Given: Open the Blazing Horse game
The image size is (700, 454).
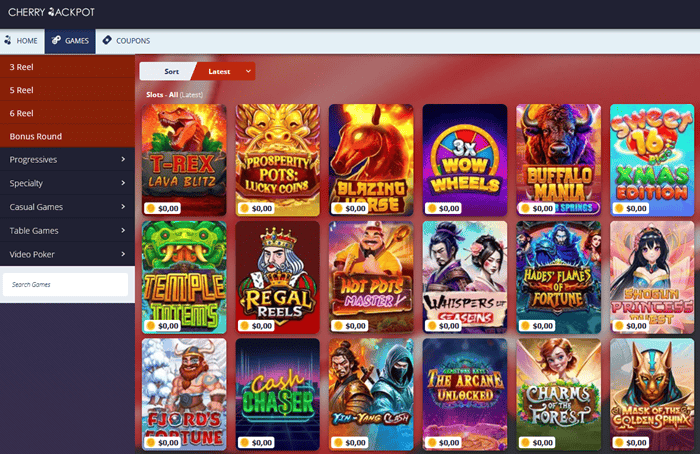Looking at the screenshot, I should pos(371,160).
